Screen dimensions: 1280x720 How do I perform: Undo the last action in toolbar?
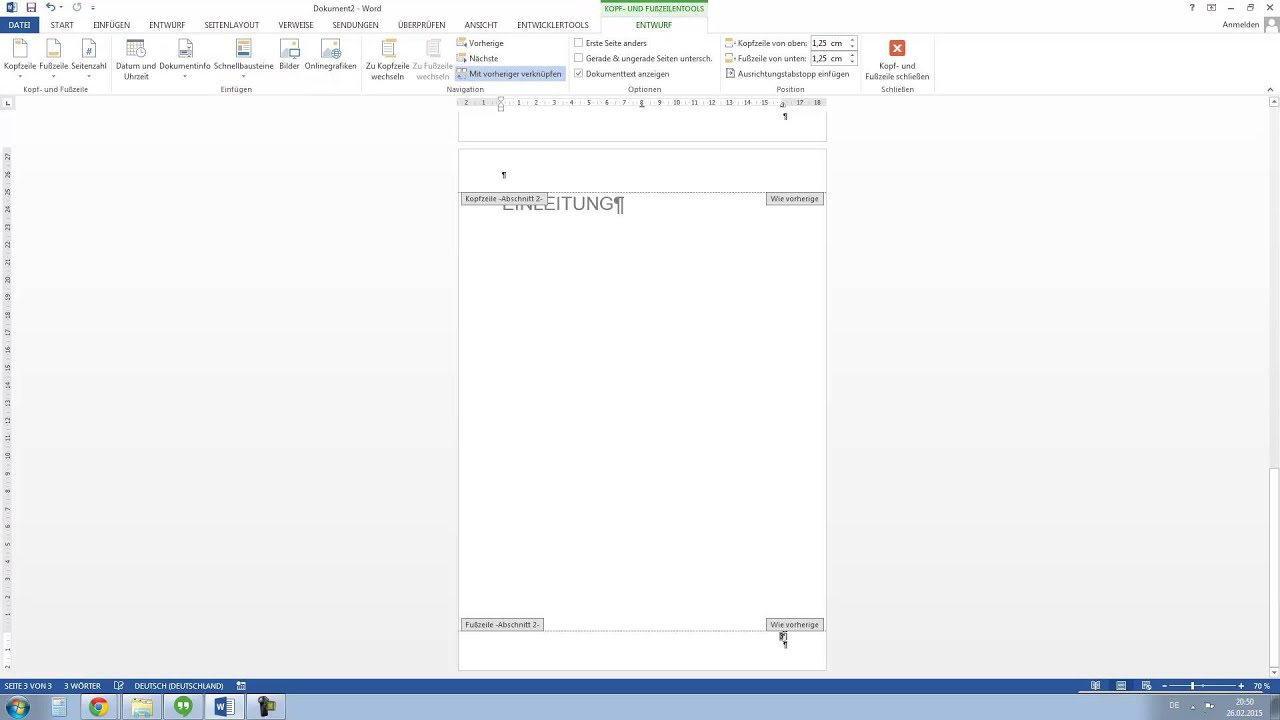[50, 8]
